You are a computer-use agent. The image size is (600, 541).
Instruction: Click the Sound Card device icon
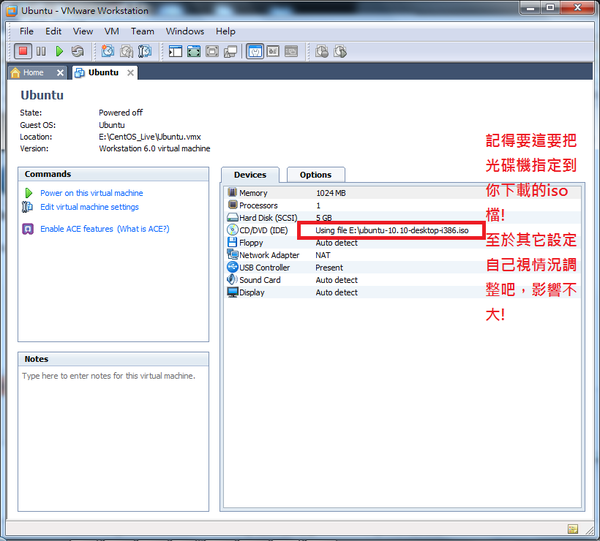coord(232,279)
